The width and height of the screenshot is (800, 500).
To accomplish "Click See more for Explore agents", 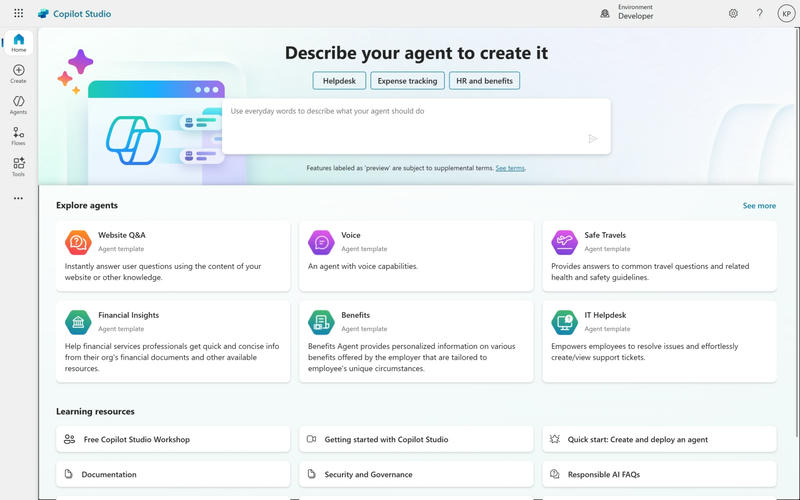I will (x=759, y=206).
